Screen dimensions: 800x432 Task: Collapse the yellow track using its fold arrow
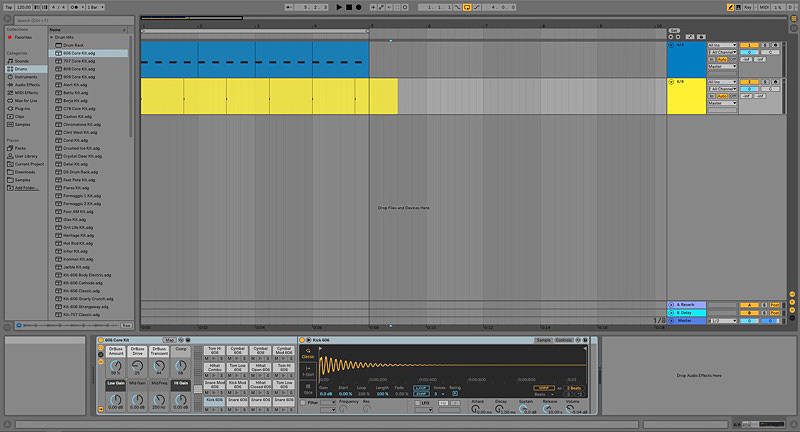pos(671,82)
